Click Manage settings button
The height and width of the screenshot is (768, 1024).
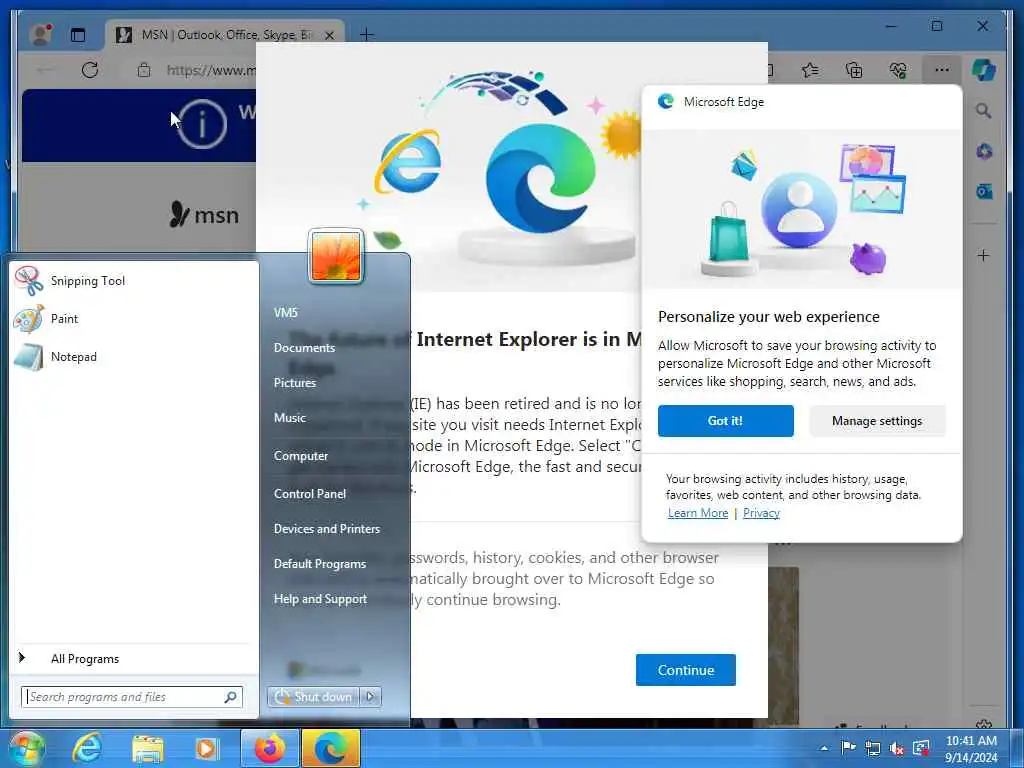(877, 421)
